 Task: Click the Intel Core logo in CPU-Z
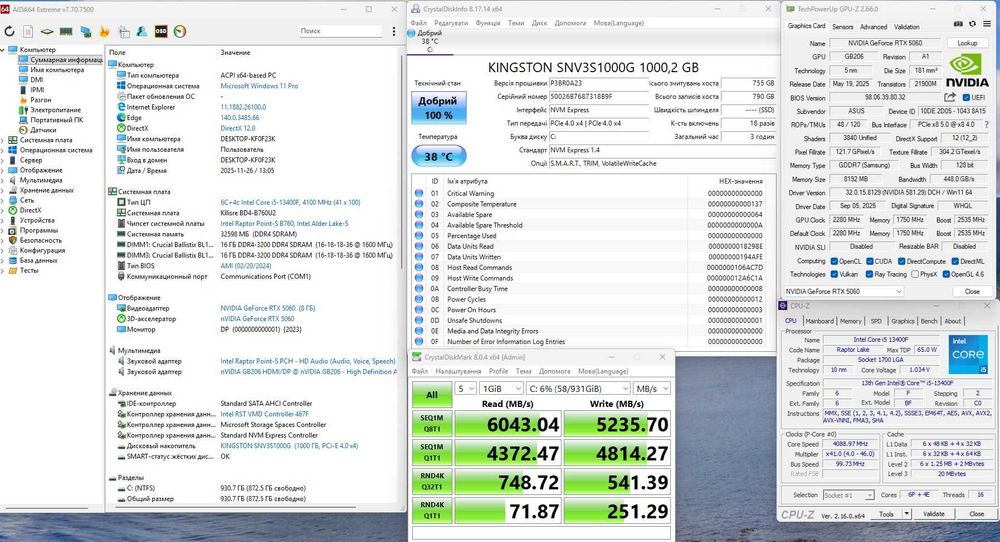(x=967, y=354)
